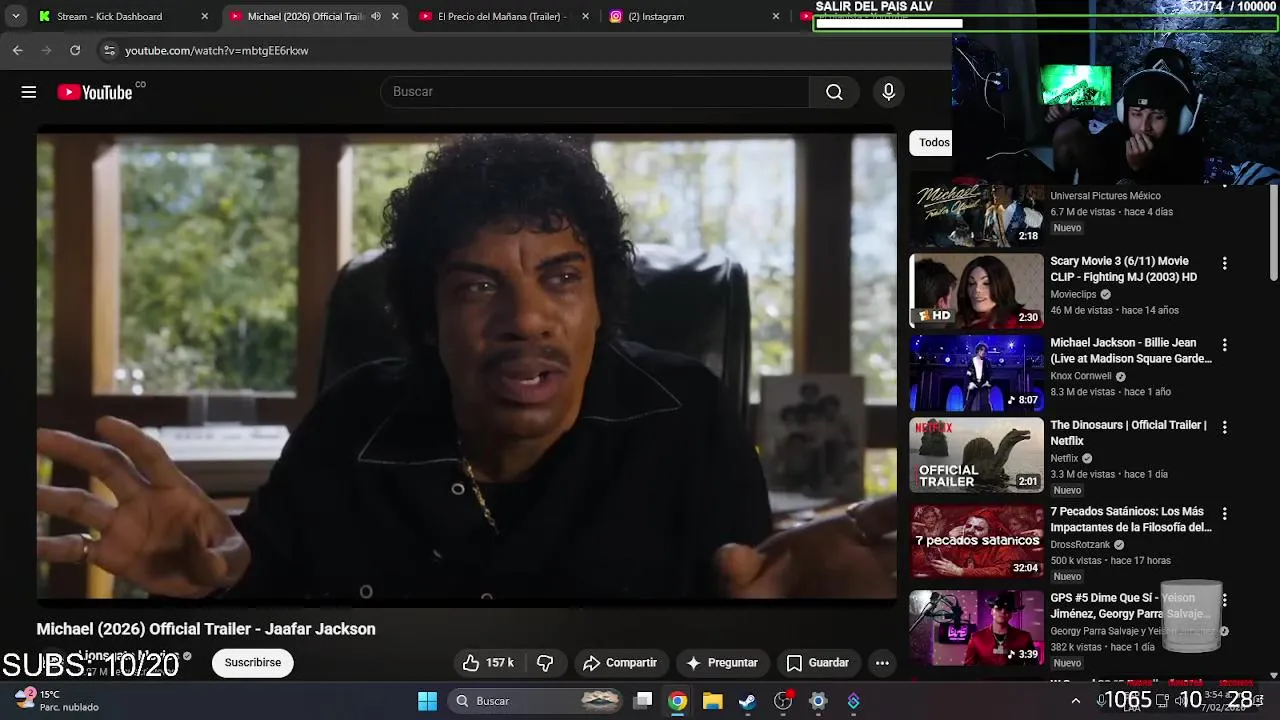Click the video title Michael (2026) Official Trailer
1280x720 pixels.
pos(206,629)
